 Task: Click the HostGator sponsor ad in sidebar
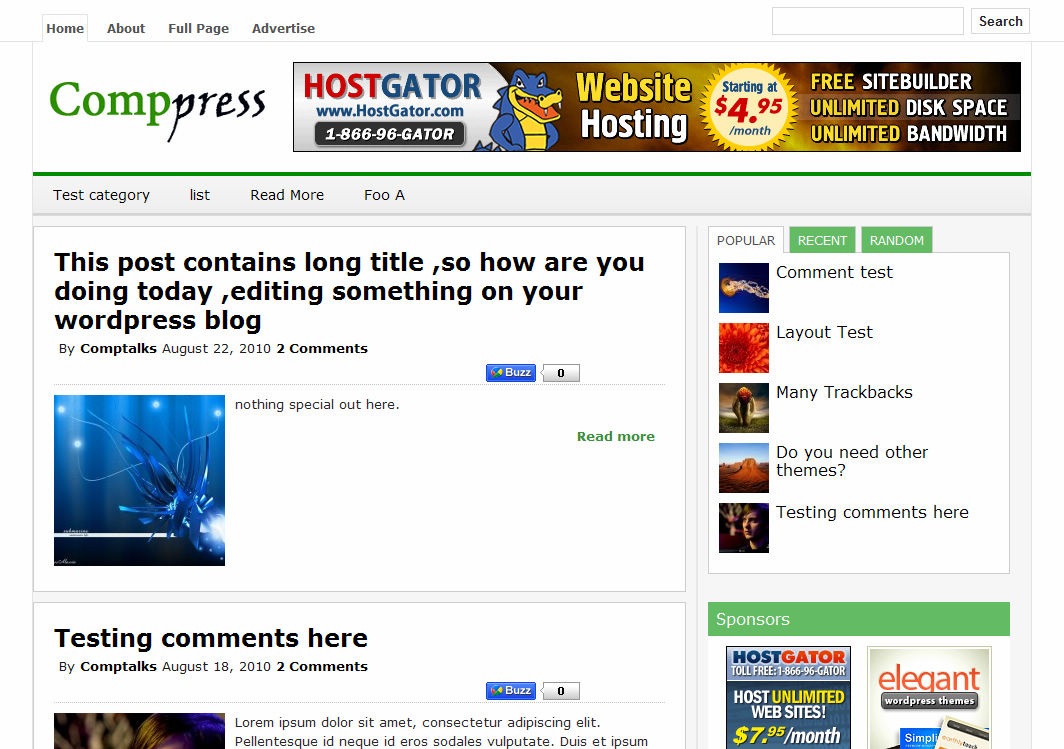[x=788, y=698]
